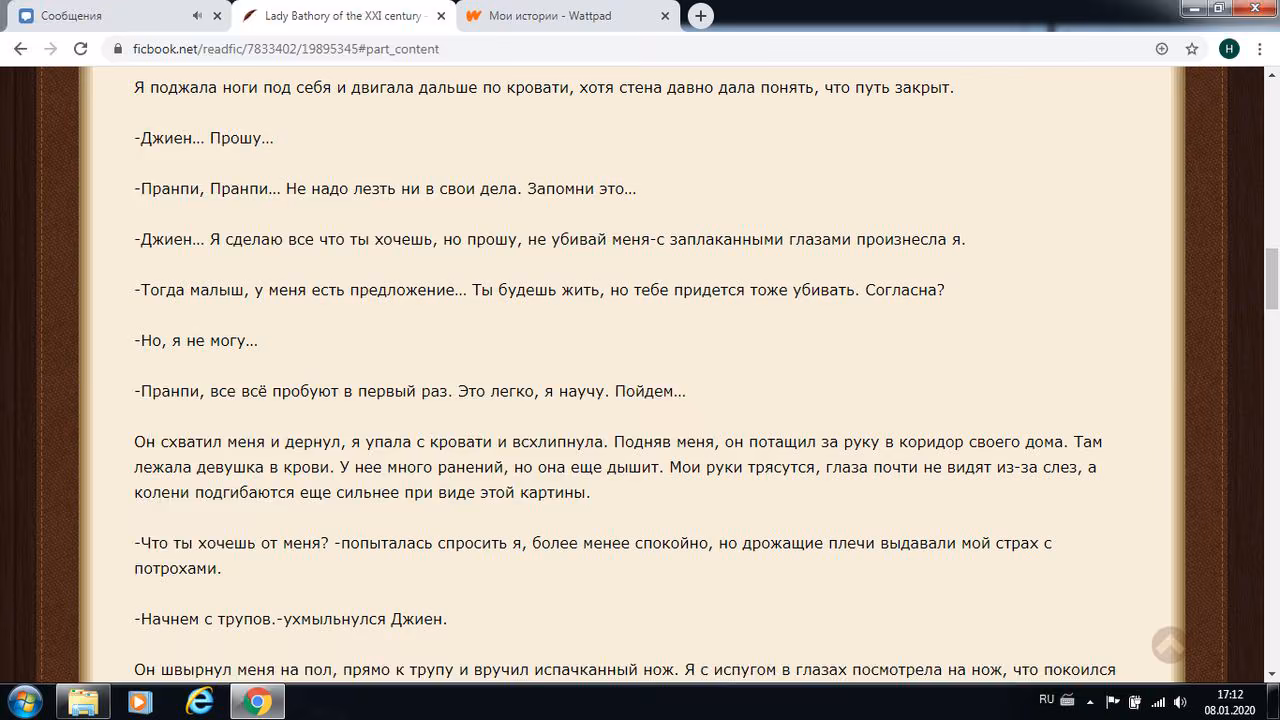Open the volume speaker icon
Viewport: 1280px width, 720px height.
pos(1181,702)
